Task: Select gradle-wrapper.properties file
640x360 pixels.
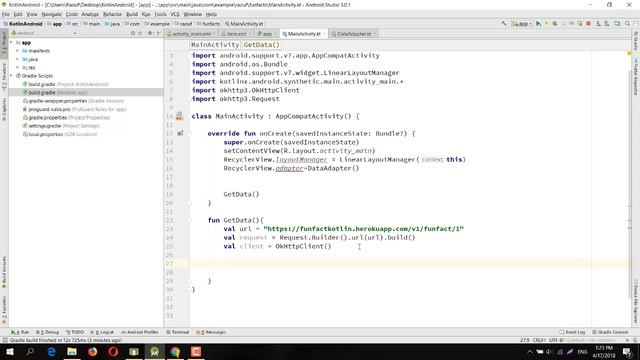Action: coord(73,101)
